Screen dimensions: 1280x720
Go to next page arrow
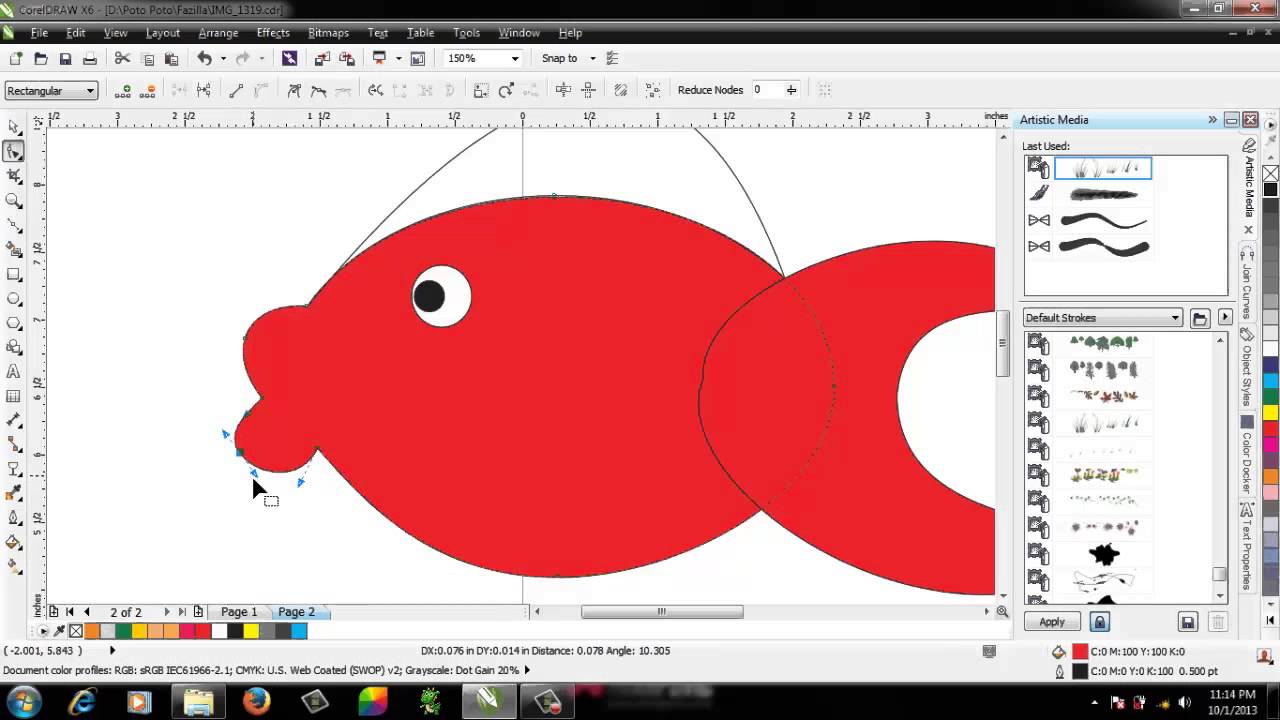[167, 612]
